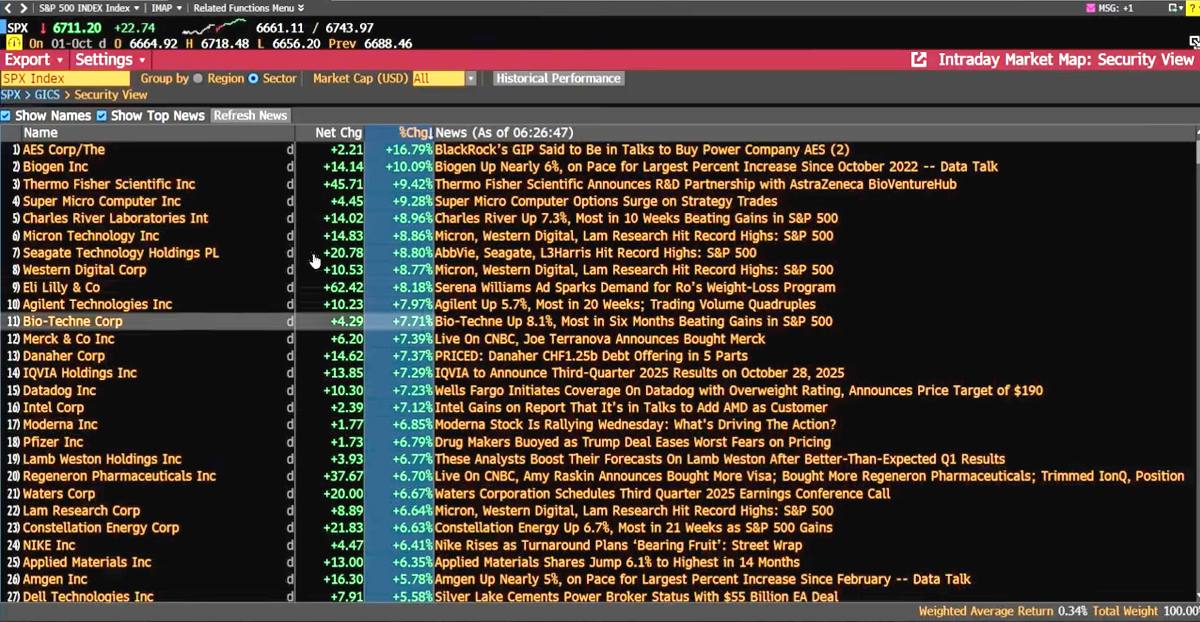Expand the Settings dropdown menu
The height and width of the screenshot is (622, 1200).
[110, 60]
